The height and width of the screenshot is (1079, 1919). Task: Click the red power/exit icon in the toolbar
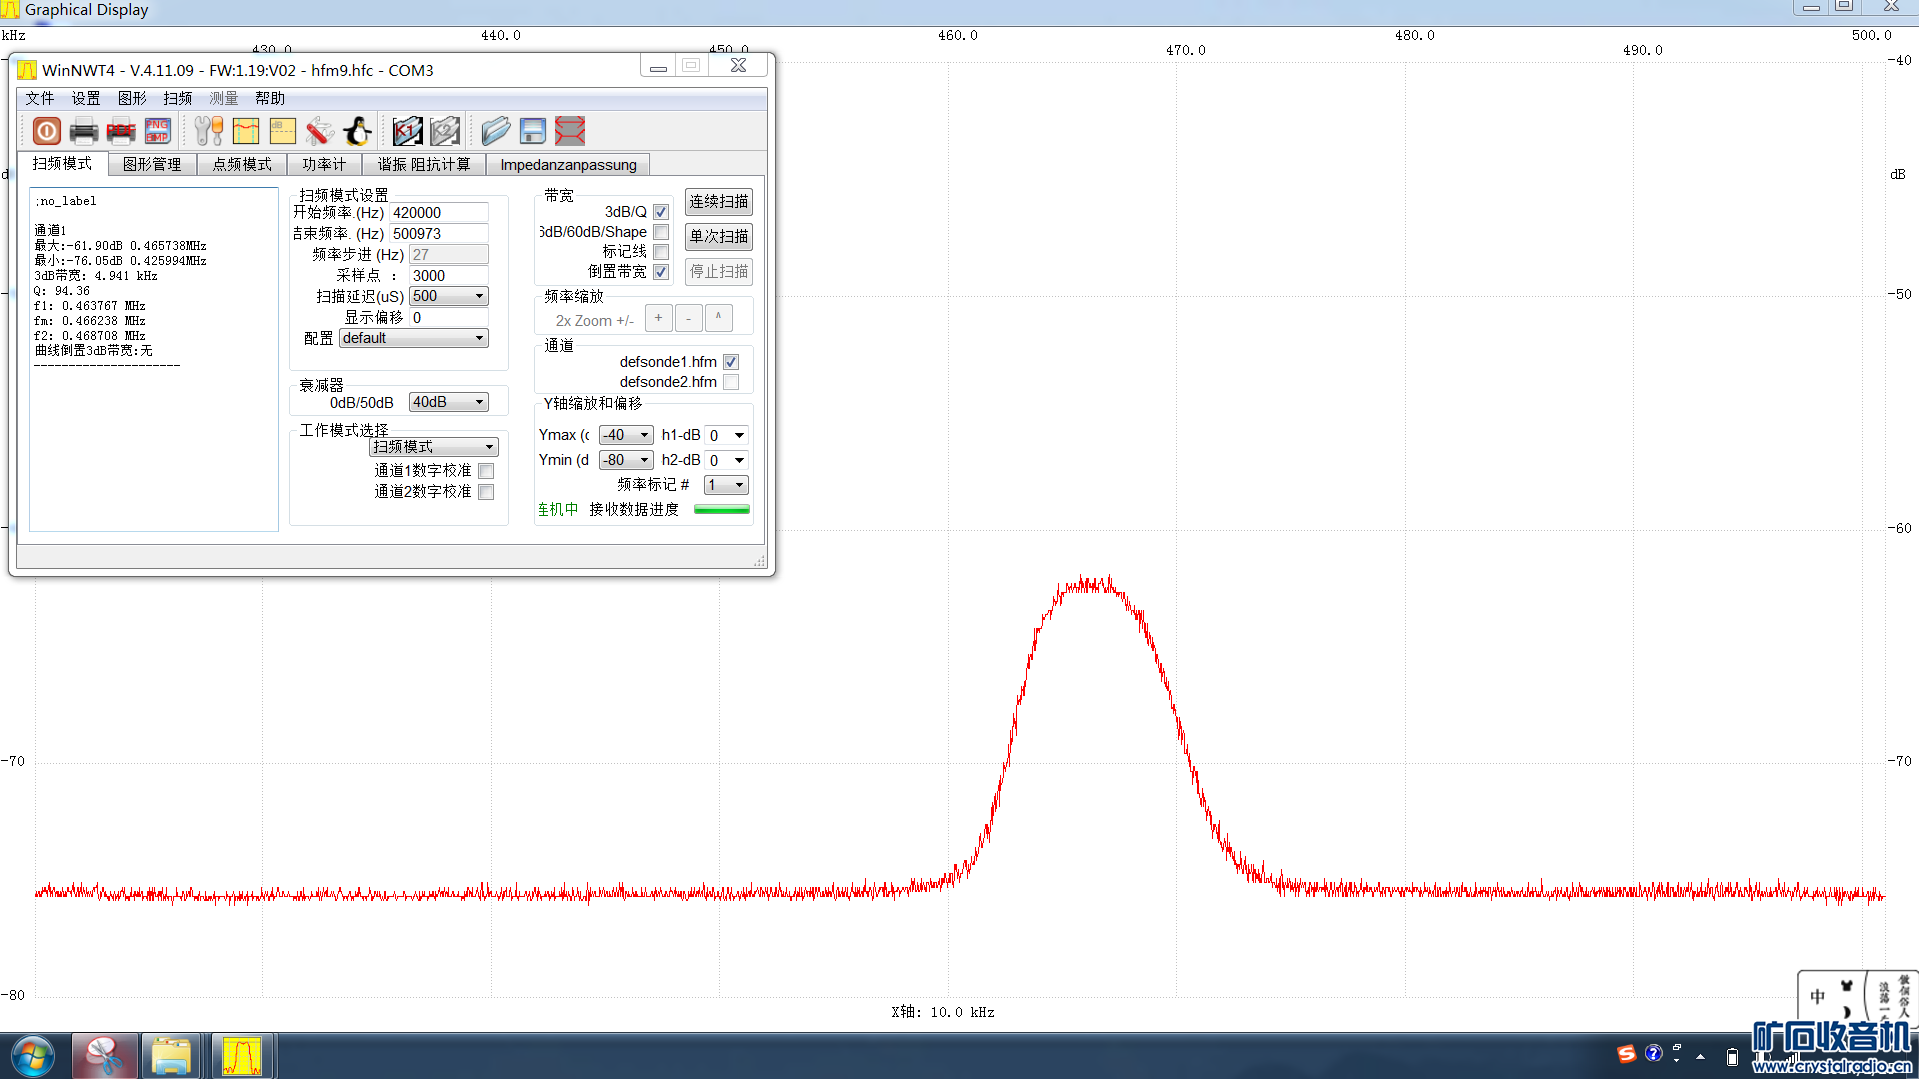pyautogui.click(x=47, y=131)
